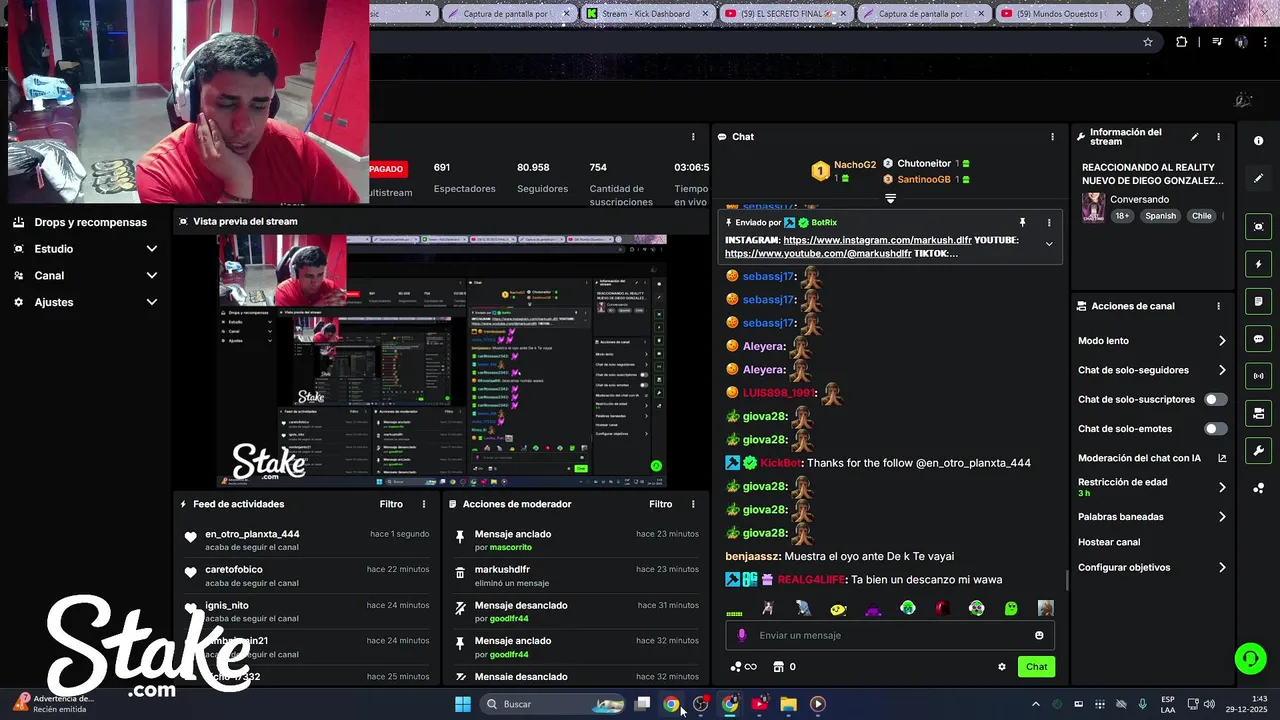Open Feed de actividades three-dot menu
The width and height of the screenshot is (1280, 720).
tap(424, 504)
